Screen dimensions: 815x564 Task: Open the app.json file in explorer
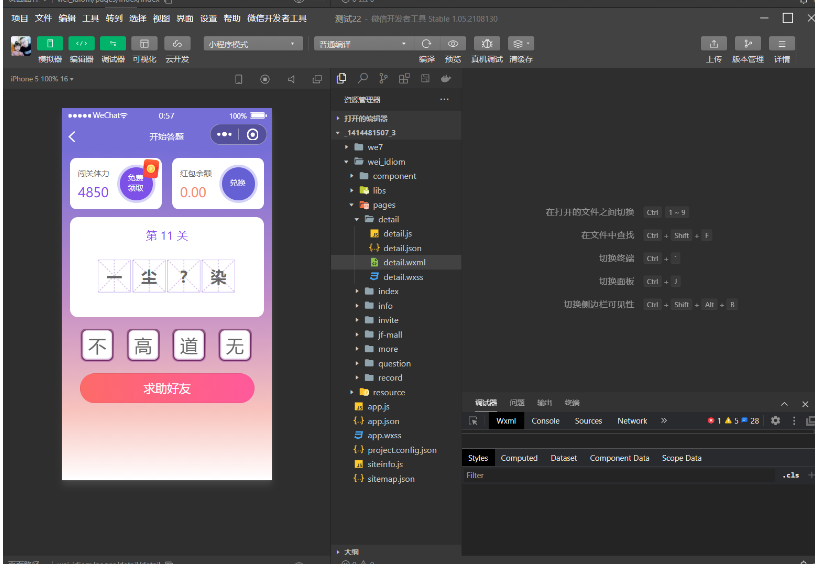[383, 421]
